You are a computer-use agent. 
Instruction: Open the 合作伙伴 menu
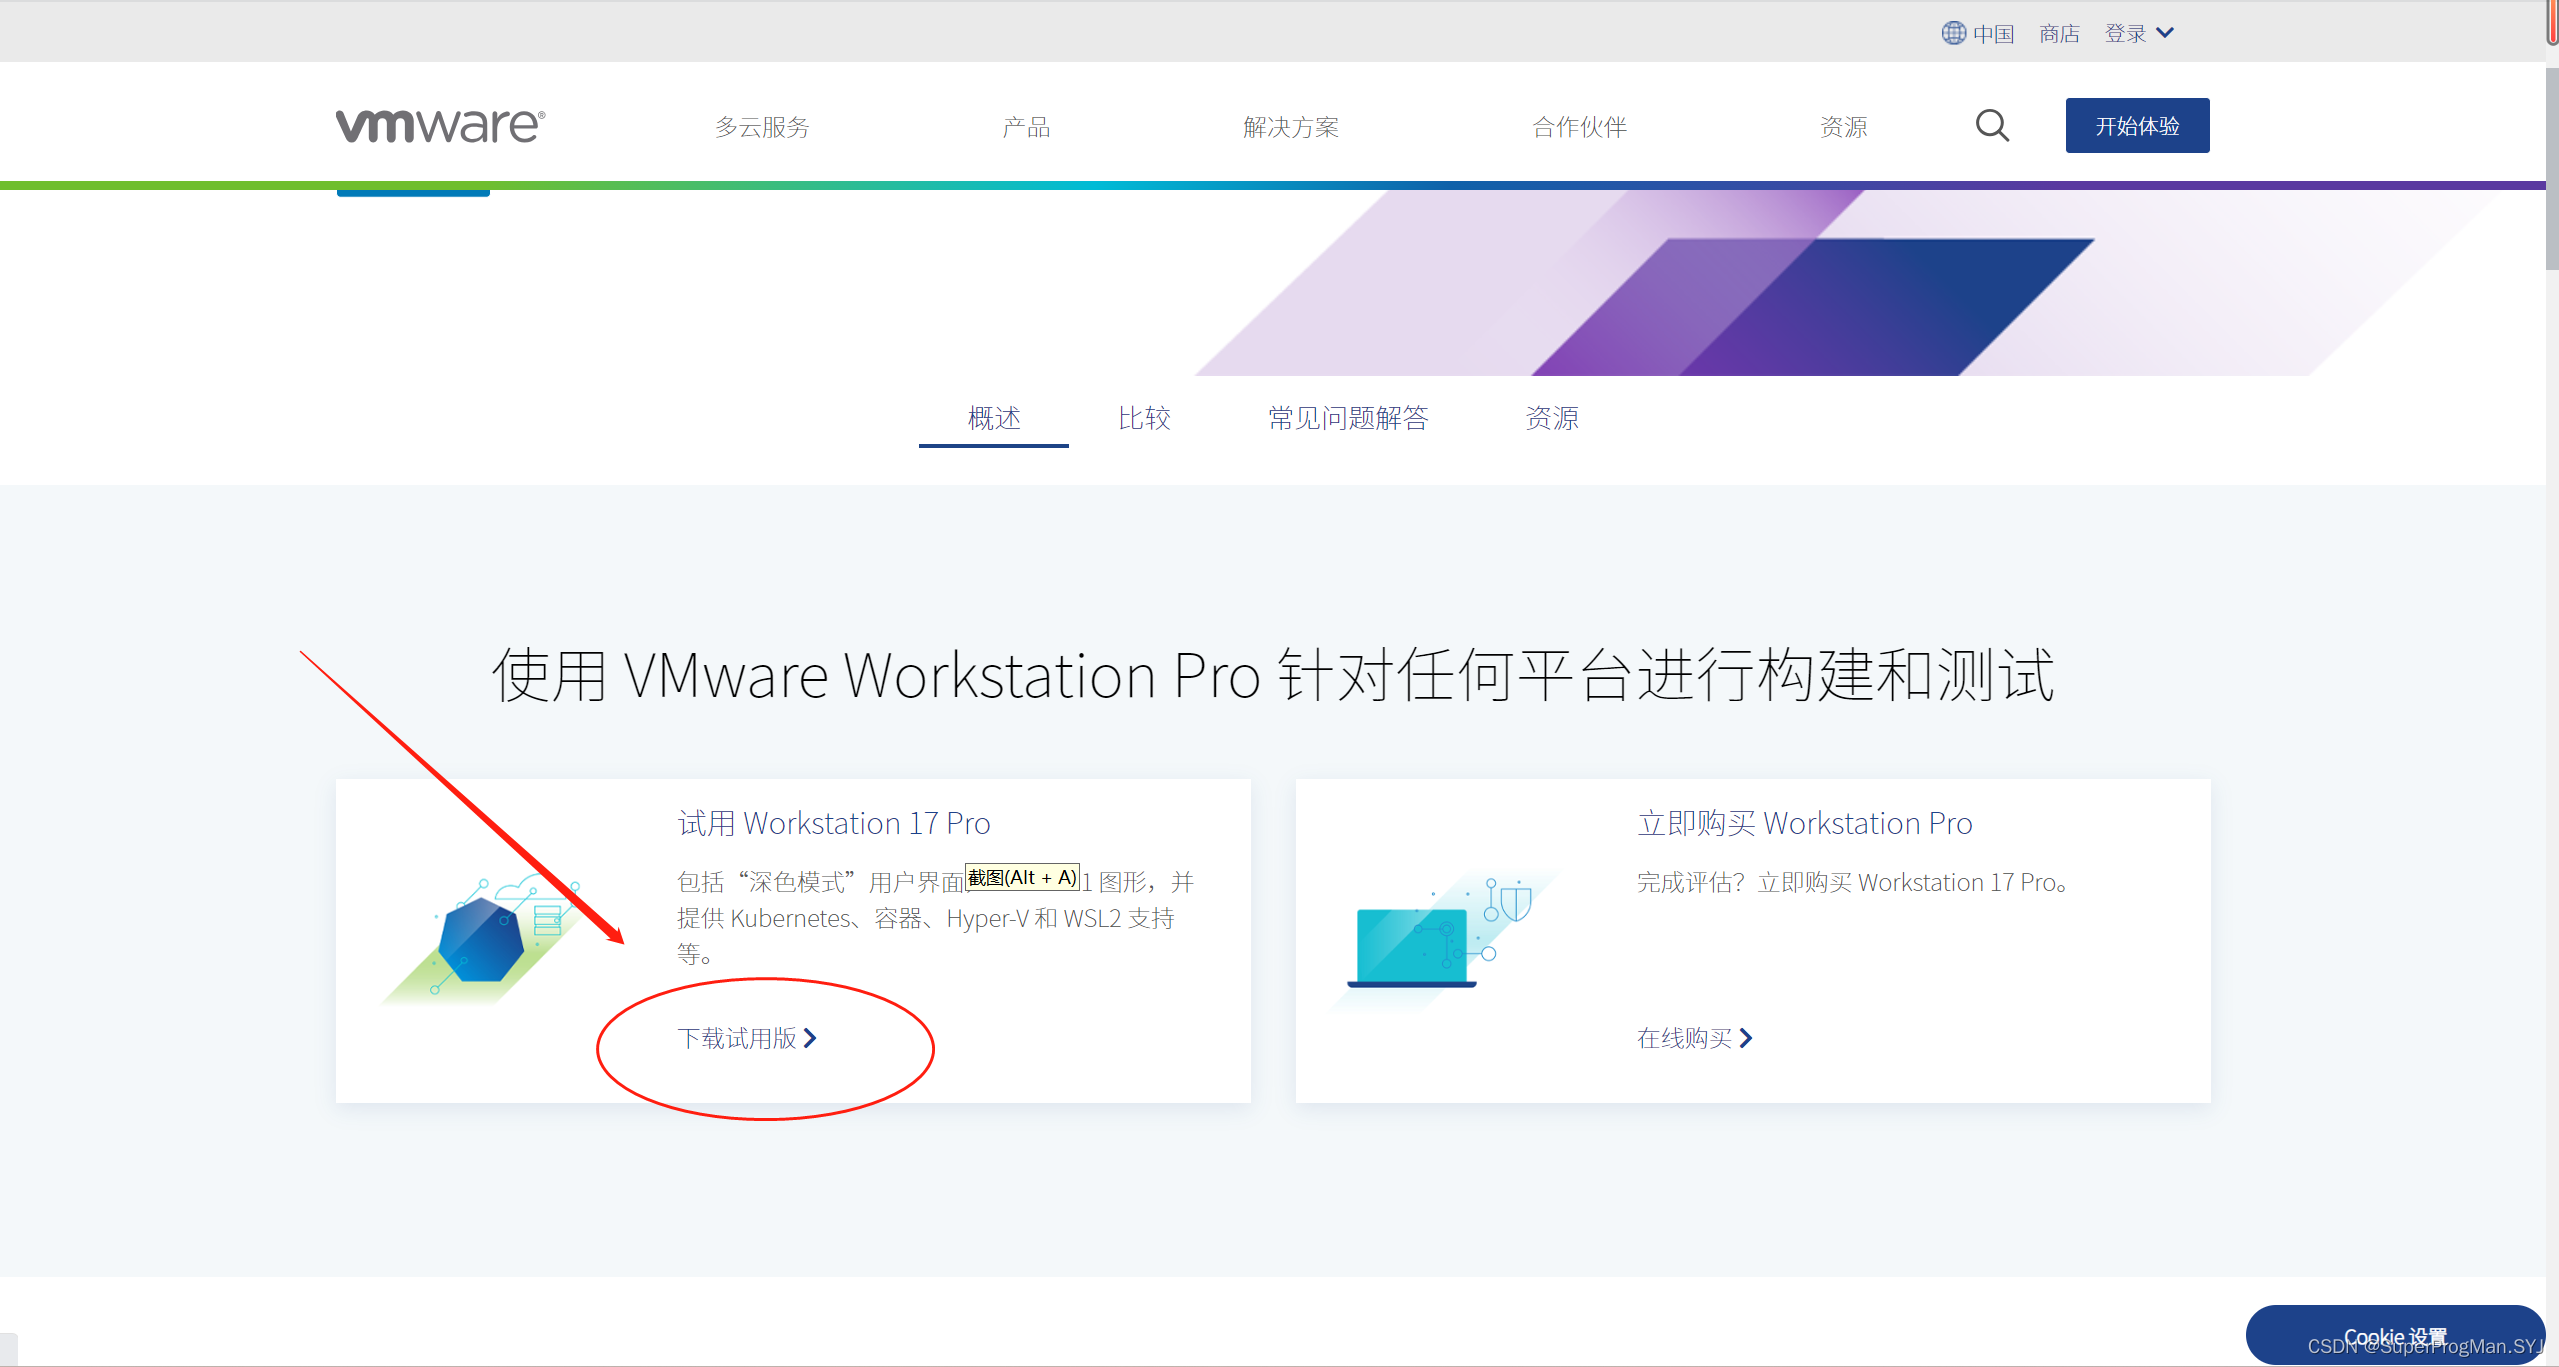coord(1580,127)
